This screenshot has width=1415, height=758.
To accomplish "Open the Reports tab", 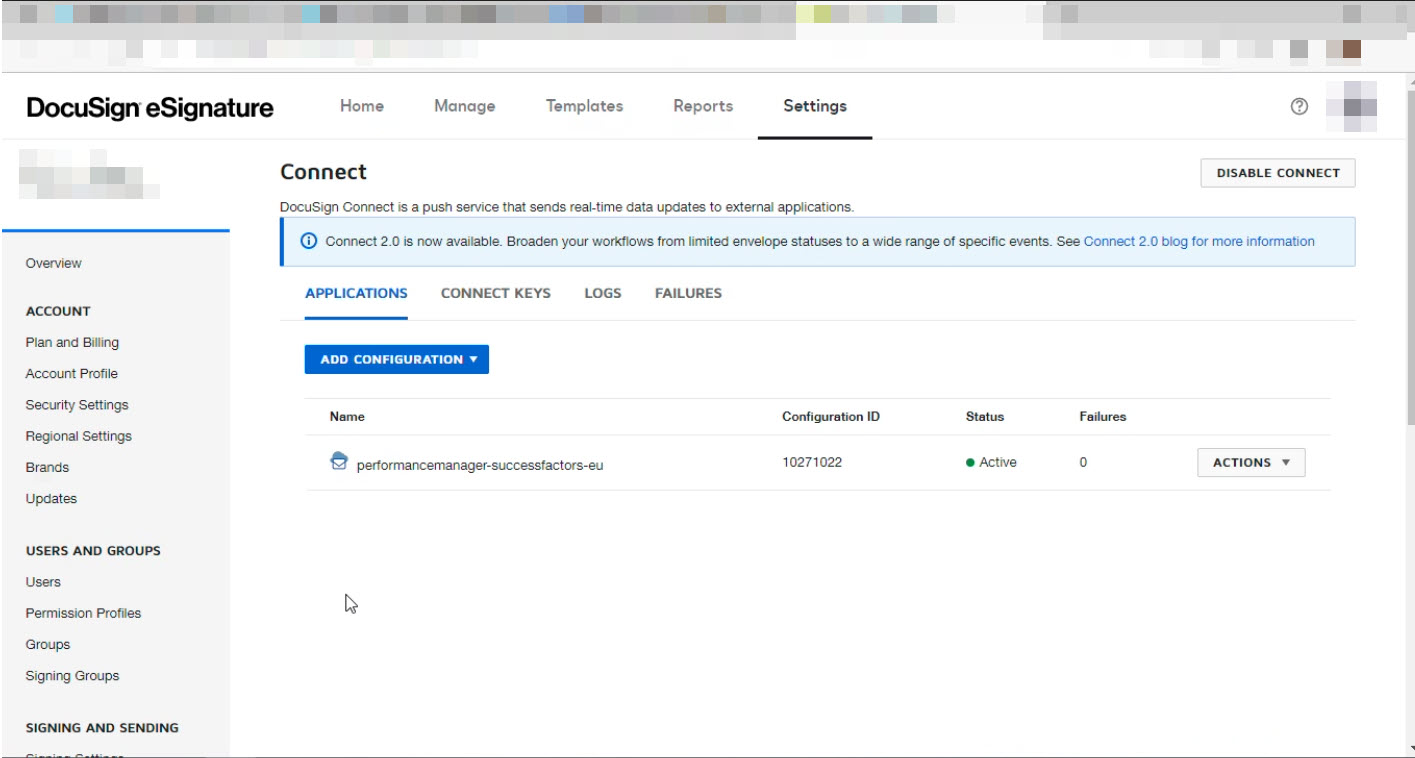I will click(703, 106).
